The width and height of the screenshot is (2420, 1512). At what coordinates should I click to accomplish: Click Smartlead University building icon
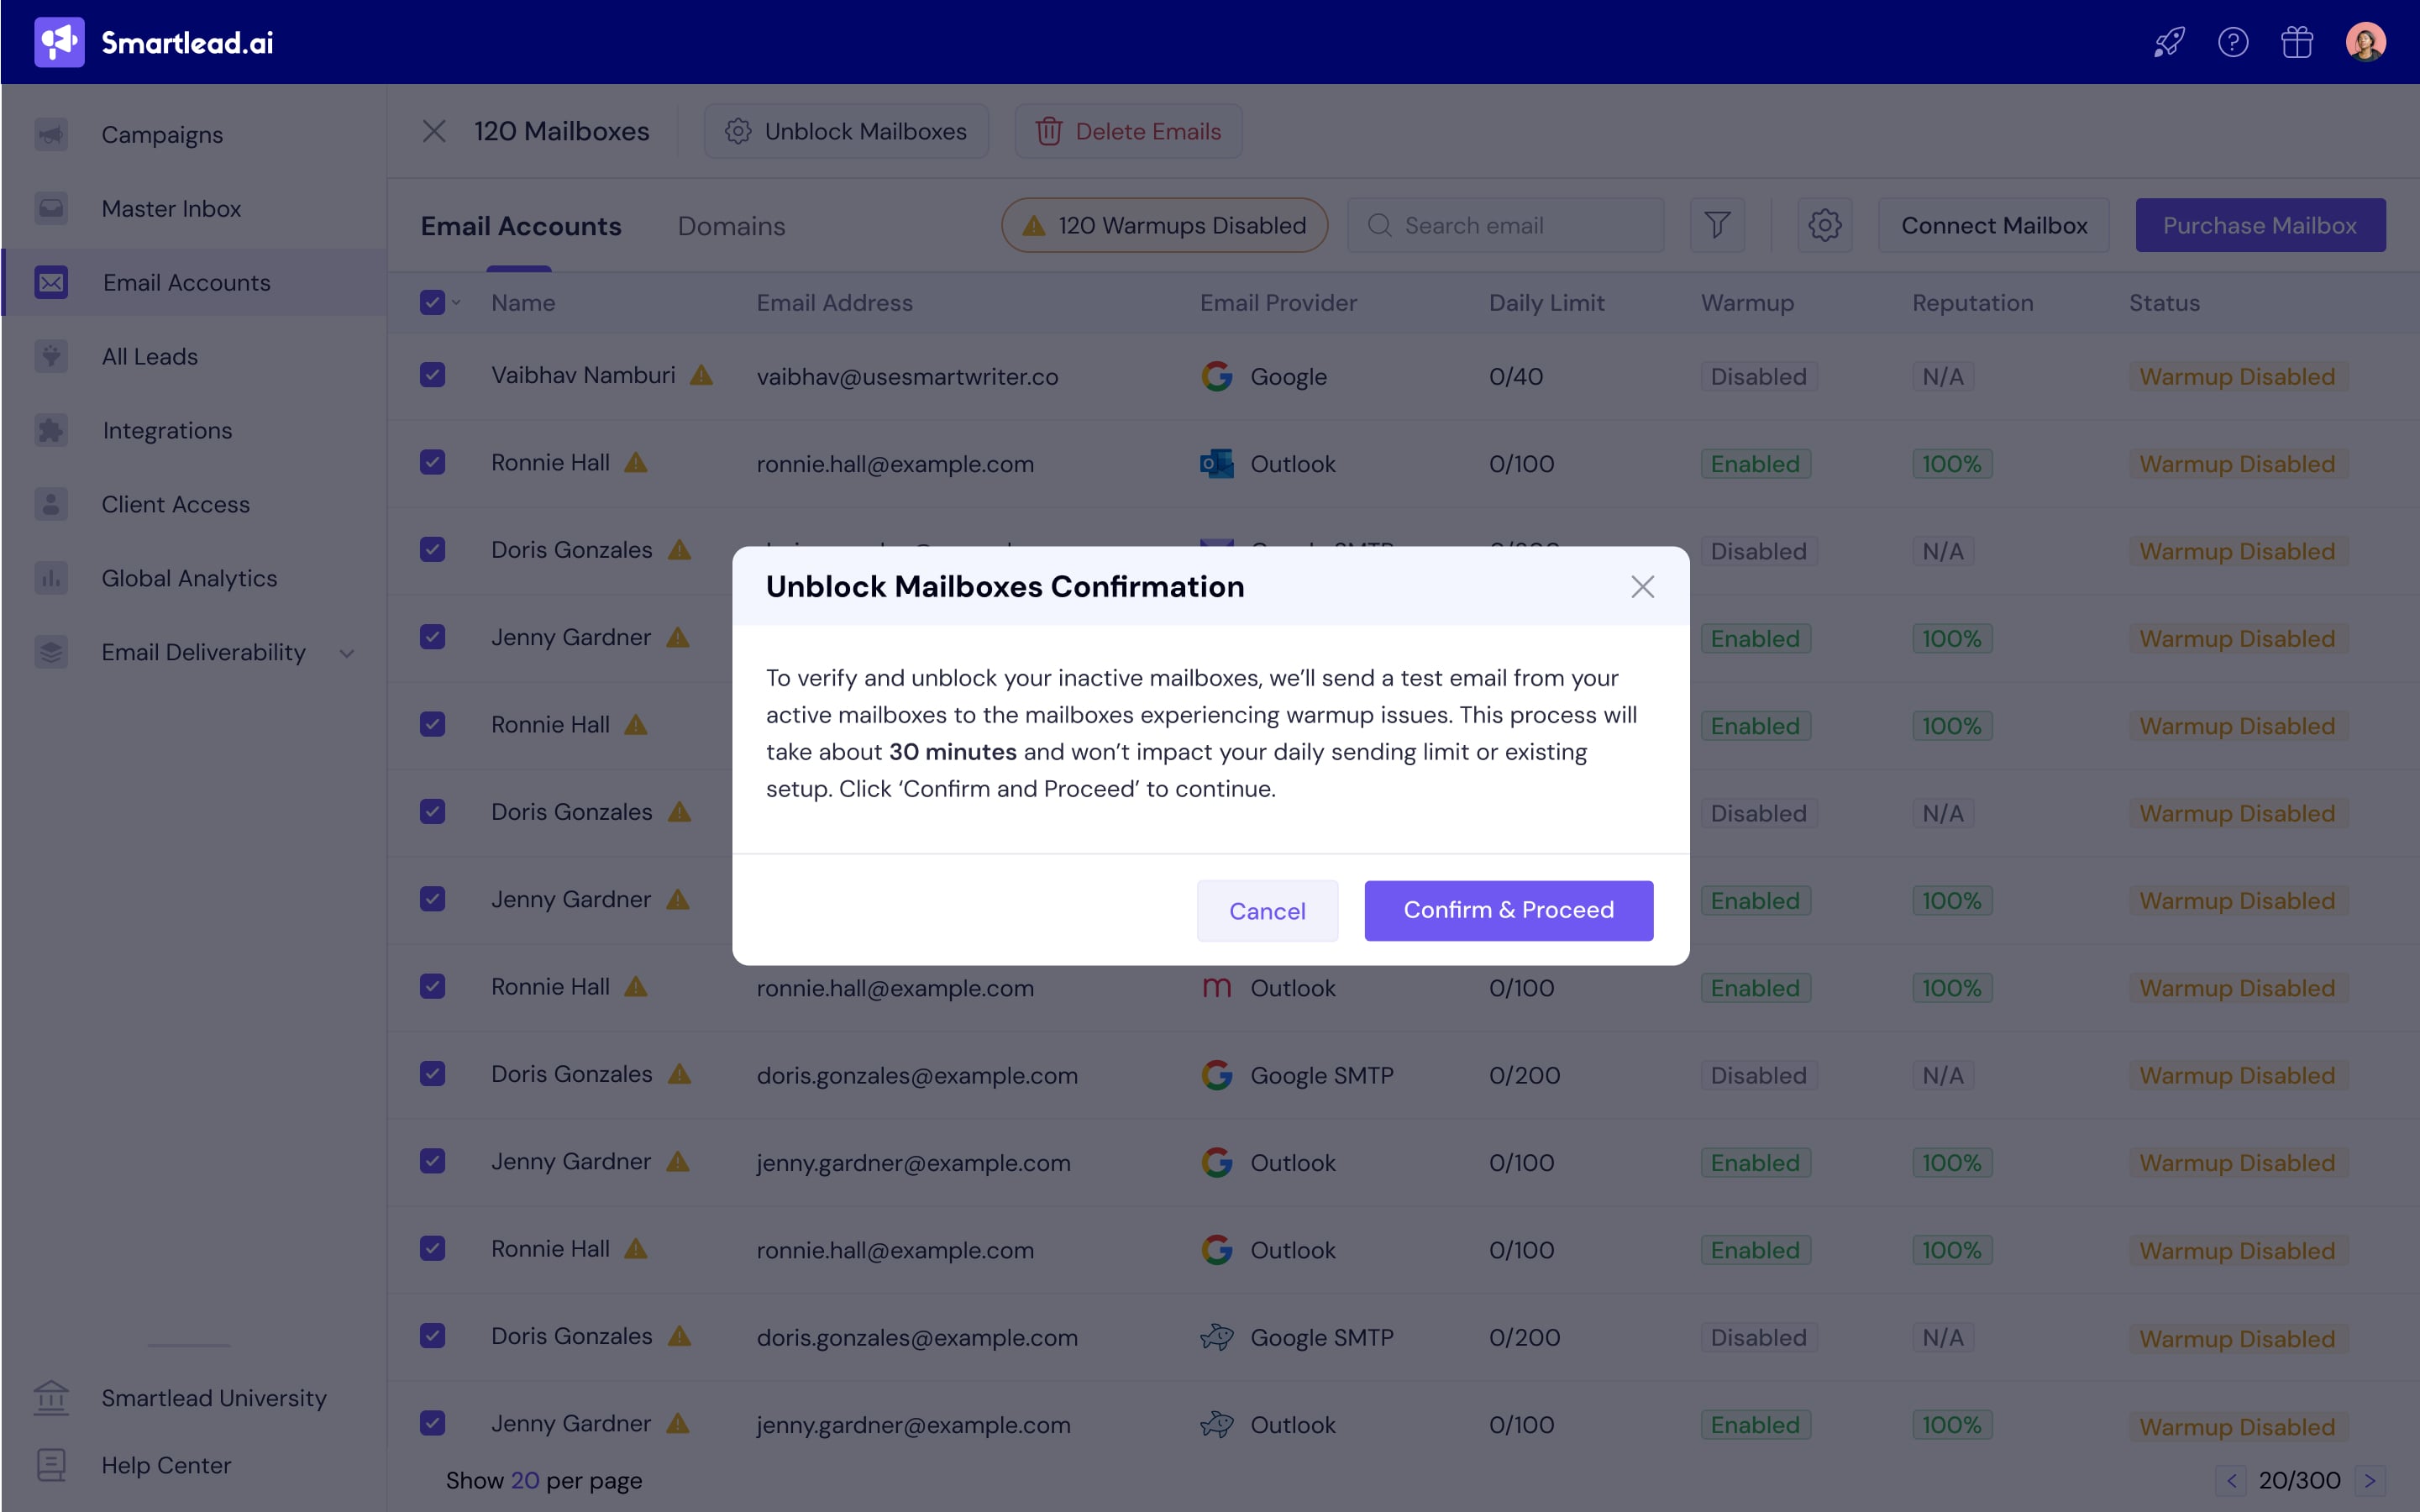point(51,1397)
